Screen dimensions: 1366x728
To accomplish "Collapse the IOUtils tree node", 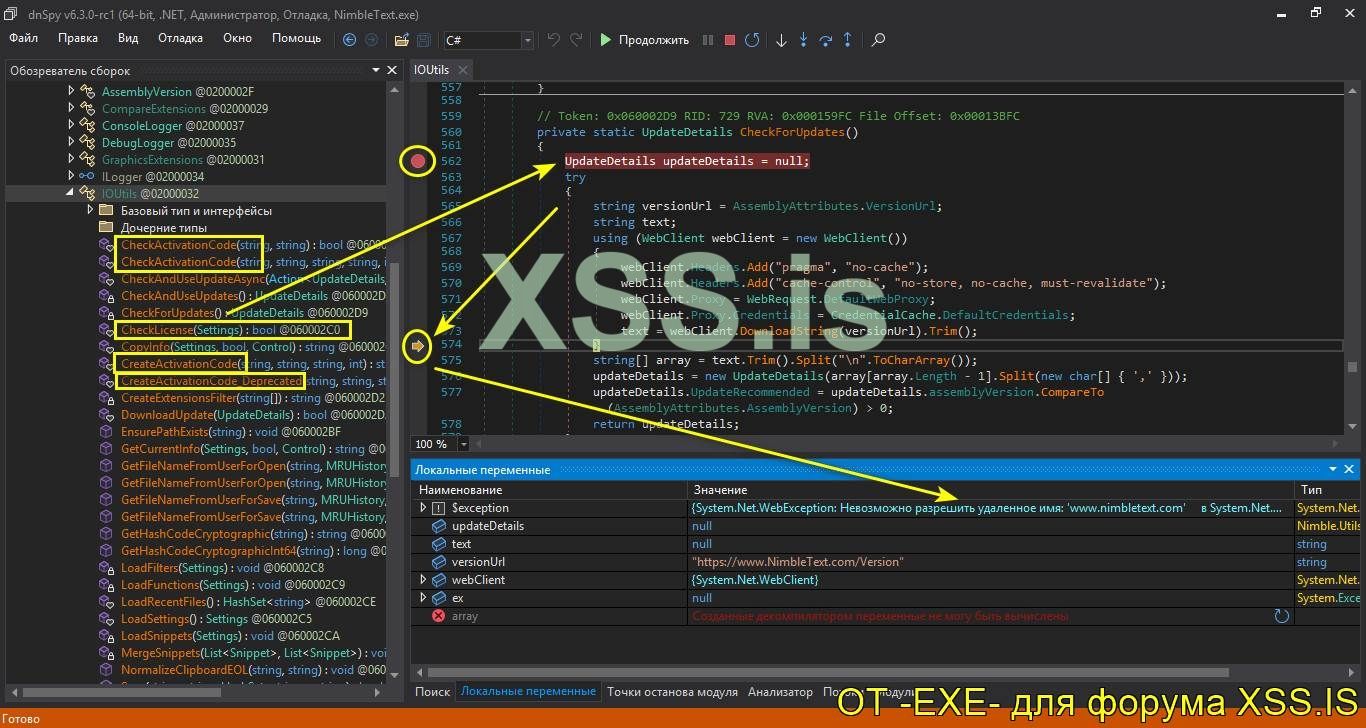I will pyautogui.click(x=70, y=193).
